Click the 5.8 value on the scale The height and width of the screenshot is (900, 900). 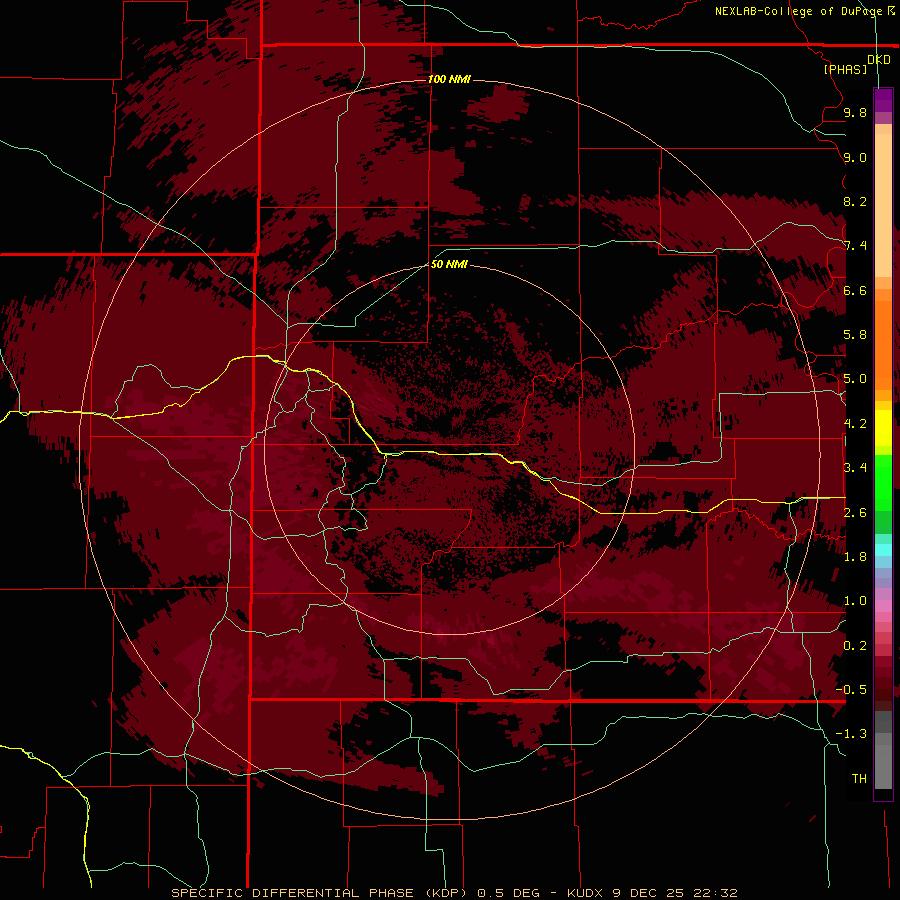click(x=855, y=334)
